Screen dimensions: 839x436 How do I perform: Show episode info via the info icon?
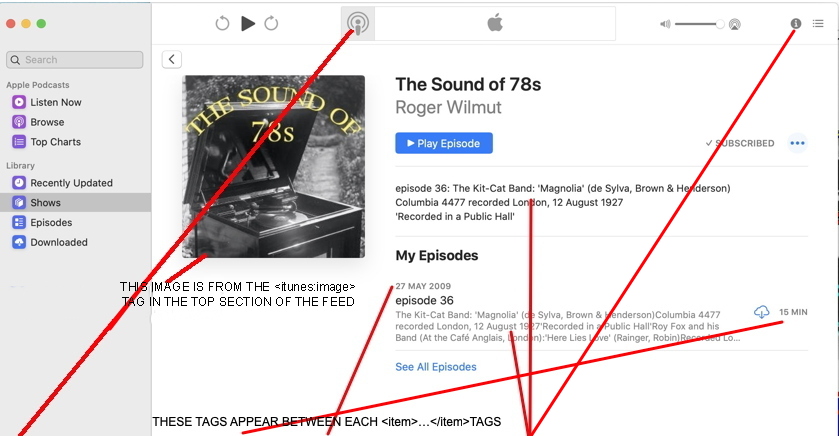click(796, 24)
